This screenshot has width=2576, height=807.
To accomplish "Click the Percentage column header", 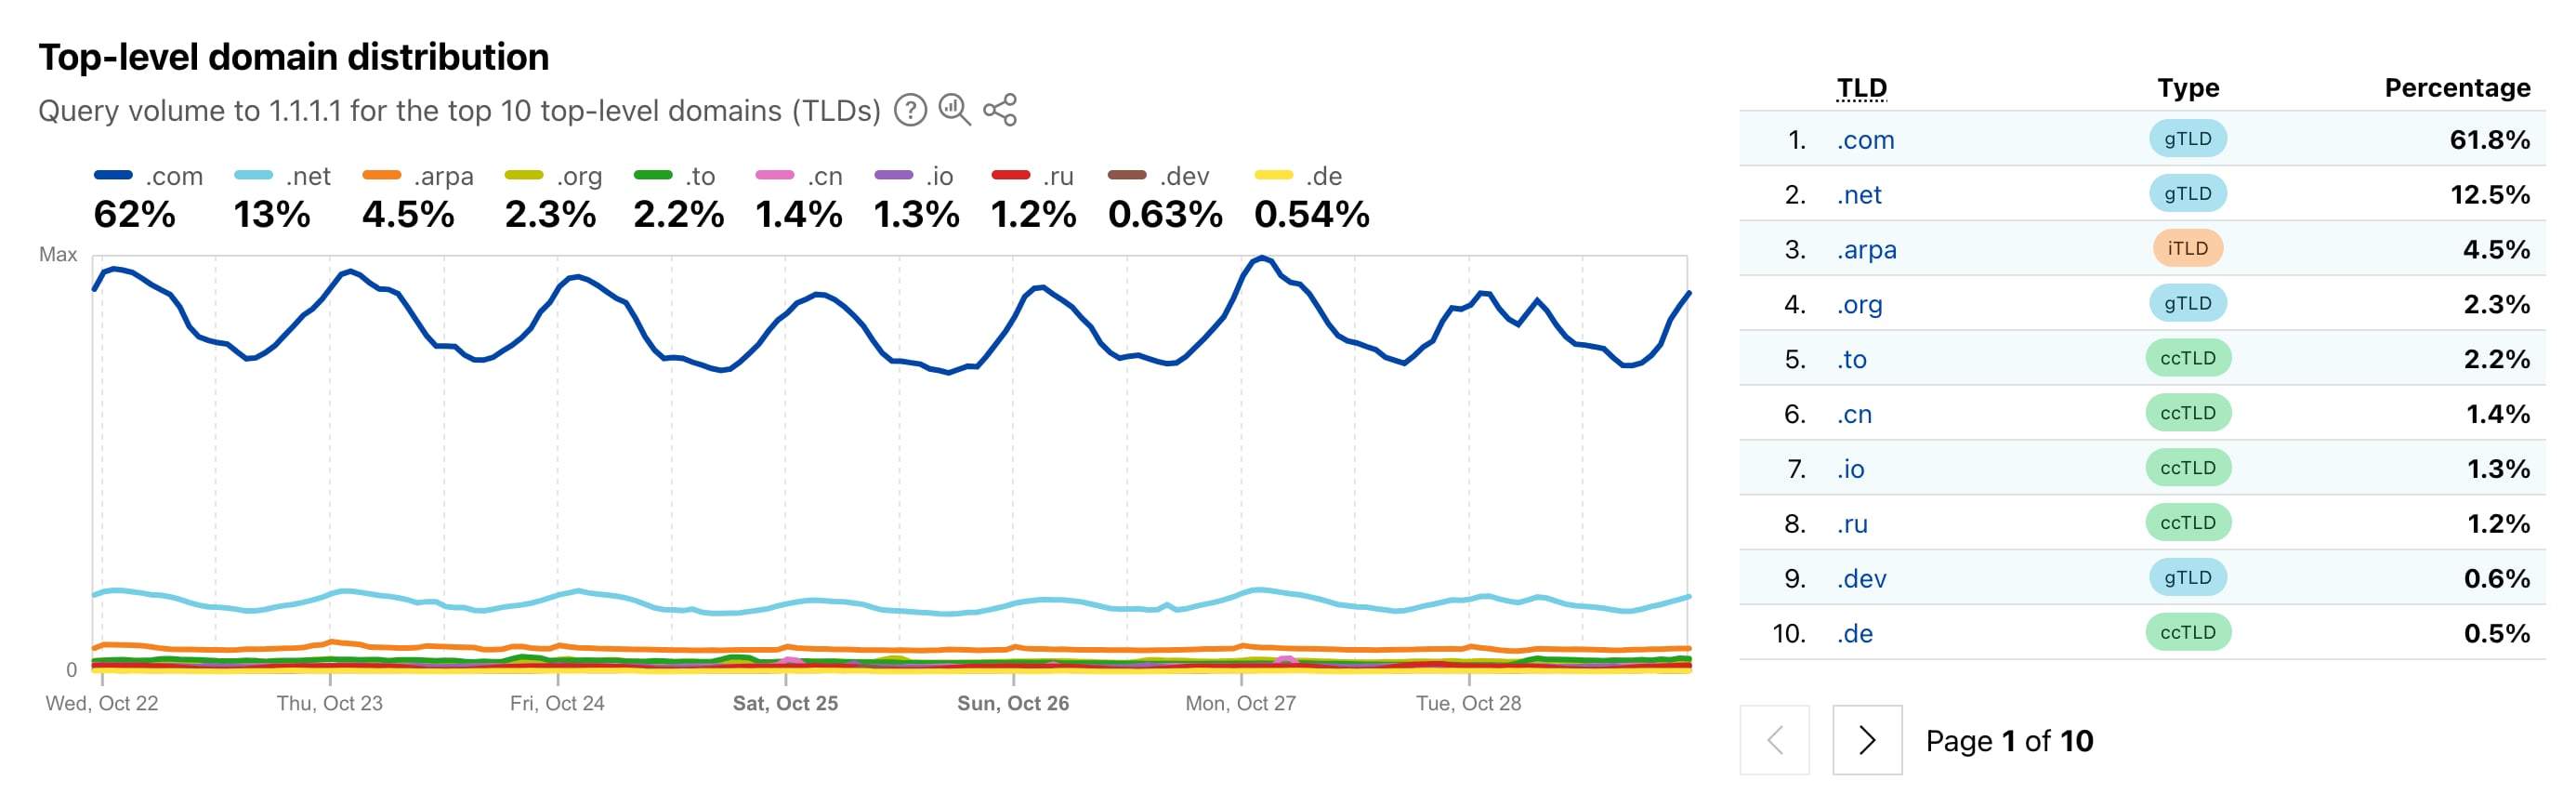I will 2456,88.
